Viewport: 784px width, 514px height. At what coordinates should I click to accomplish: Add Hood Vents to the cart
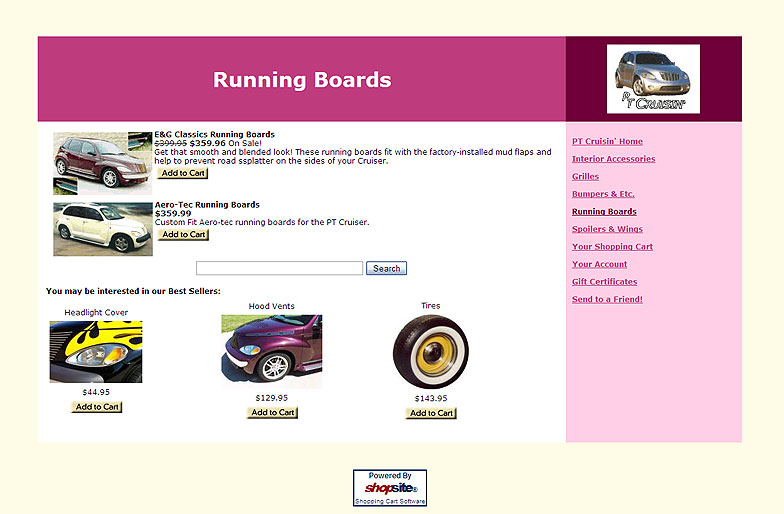[272, 412]
